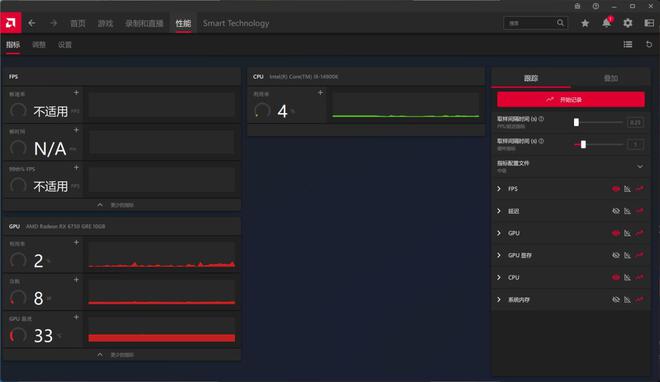This screenshot has width=660, height=382.
Task: Toggle GPU 显存 visibility eye icon
Action: point(616,255)
